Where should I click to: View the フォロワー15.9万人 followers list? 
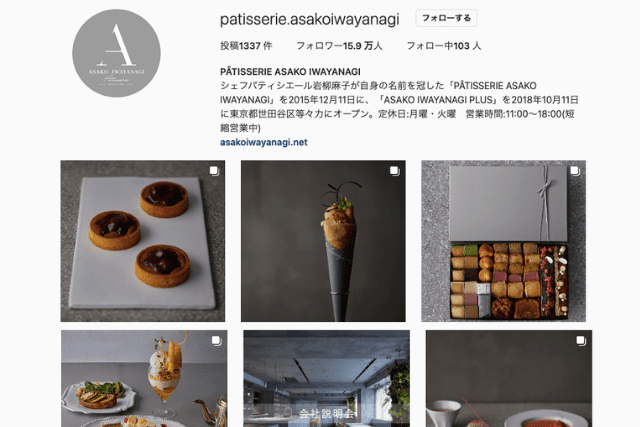point(339,46)
